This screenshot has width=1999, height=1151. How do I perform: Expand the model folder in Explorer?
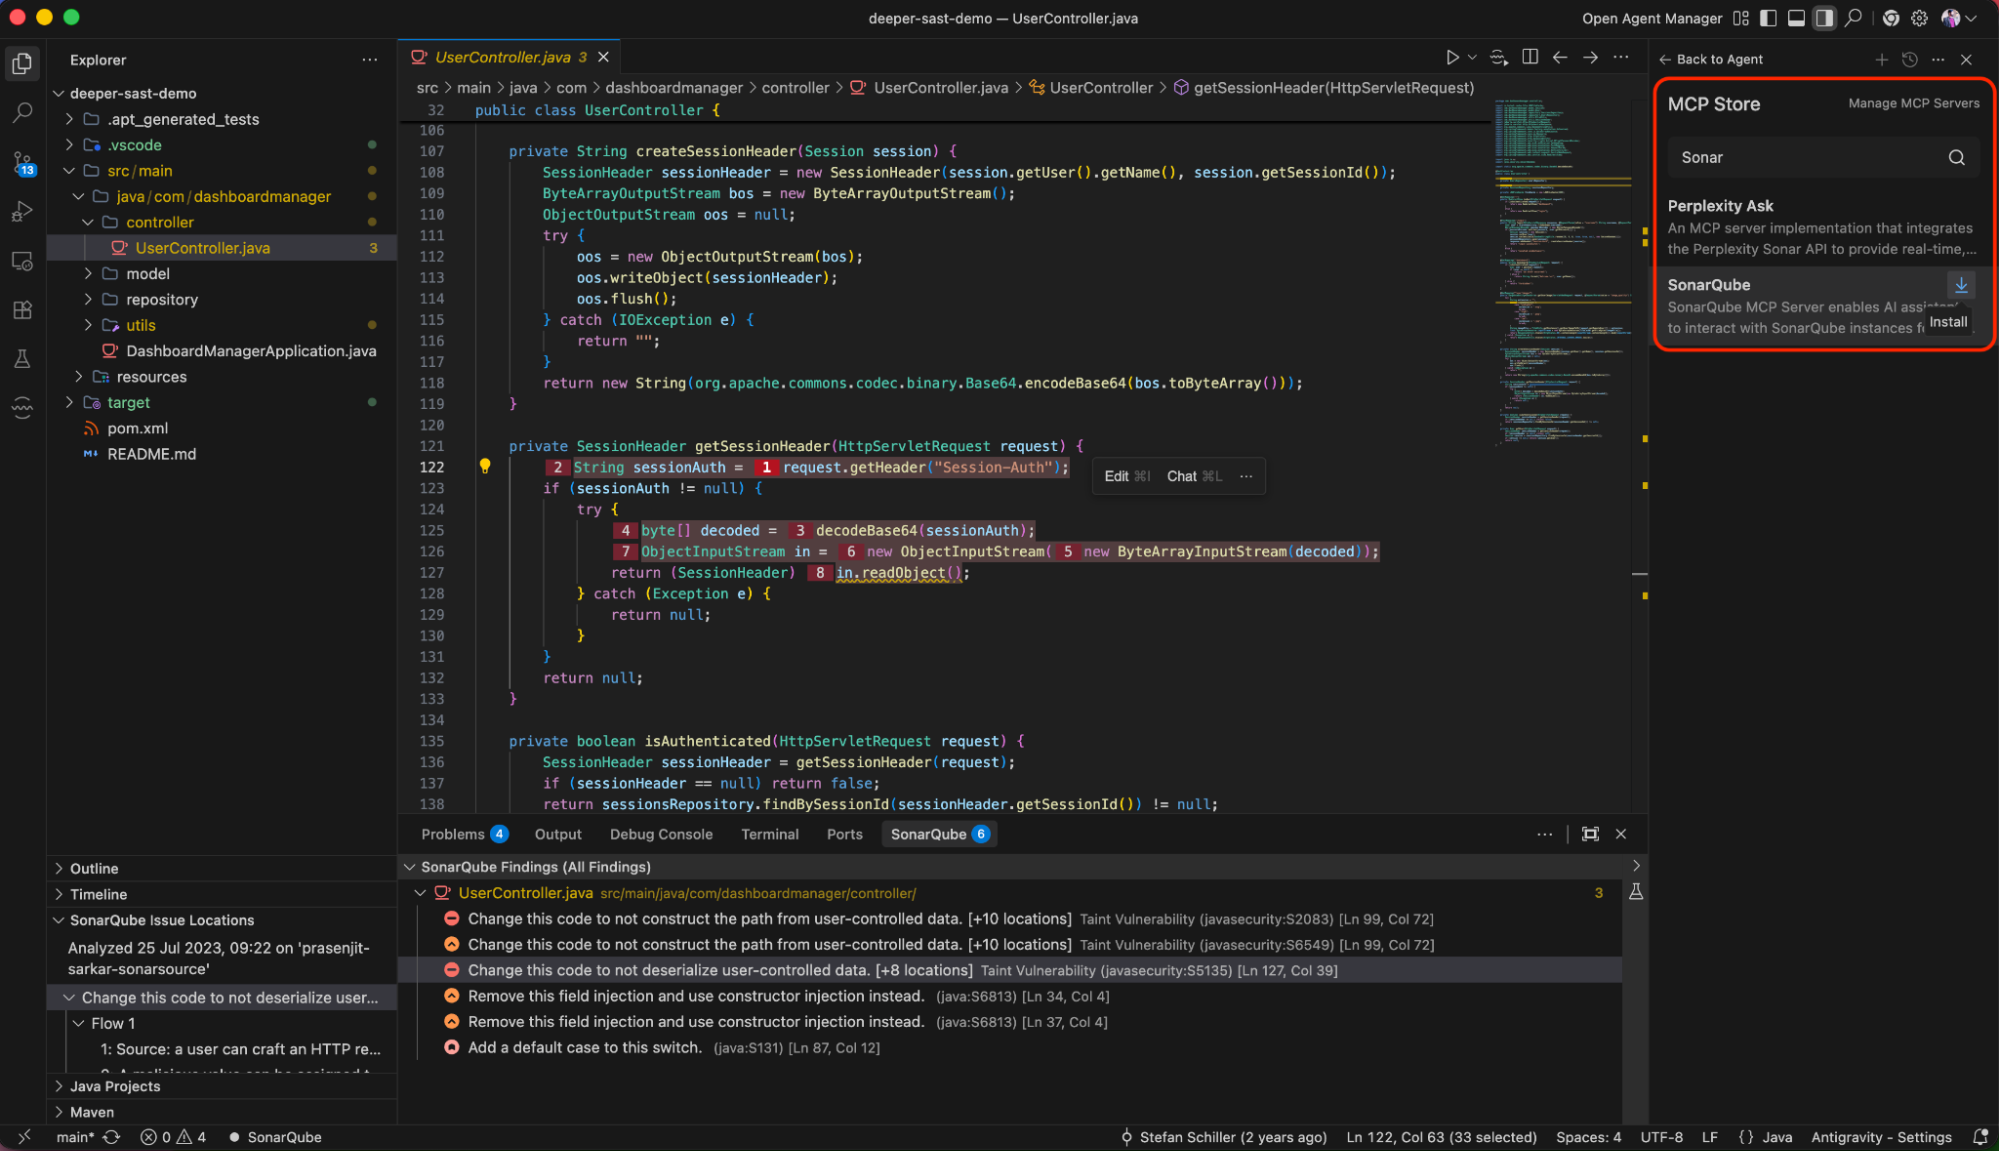tap(147, 273)
